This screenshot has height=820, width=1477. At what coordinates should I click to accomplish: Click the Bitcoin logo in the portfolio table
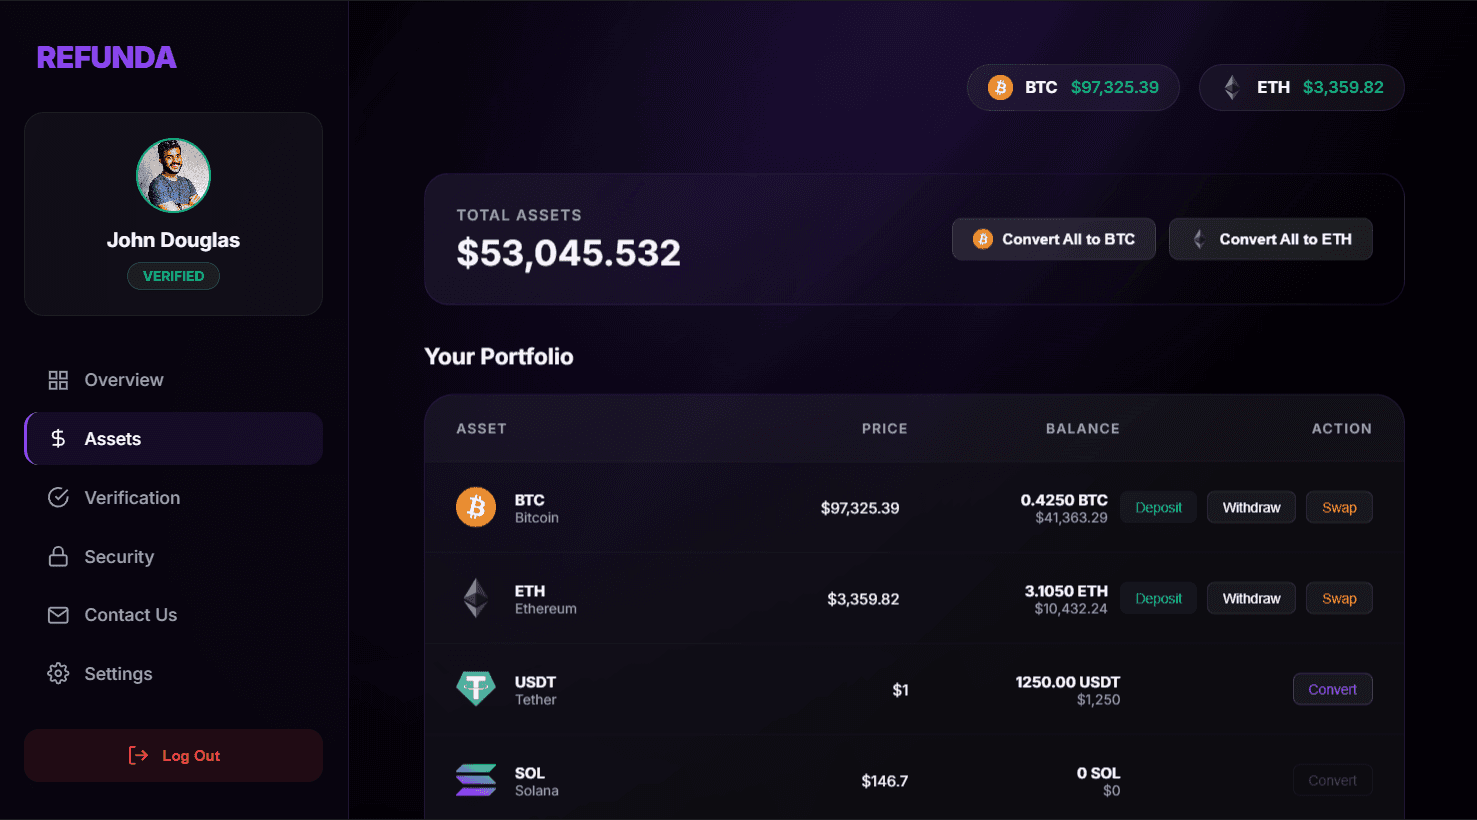tap(476, 507)
